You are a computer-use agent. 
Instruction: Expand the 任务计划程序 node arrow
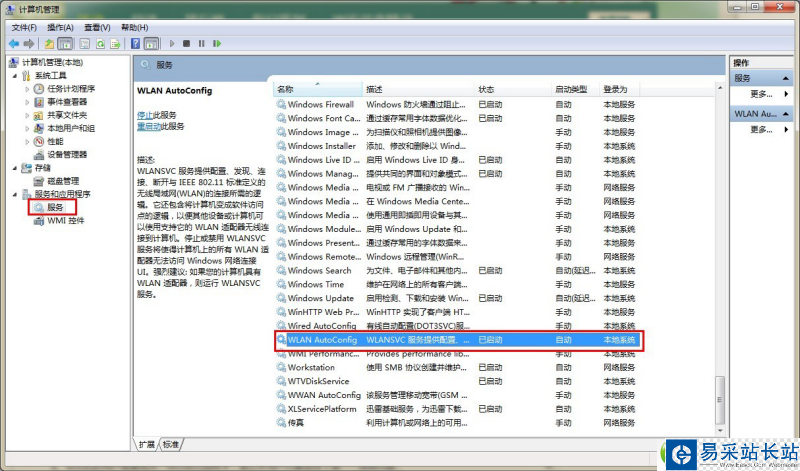coord(27,89)
